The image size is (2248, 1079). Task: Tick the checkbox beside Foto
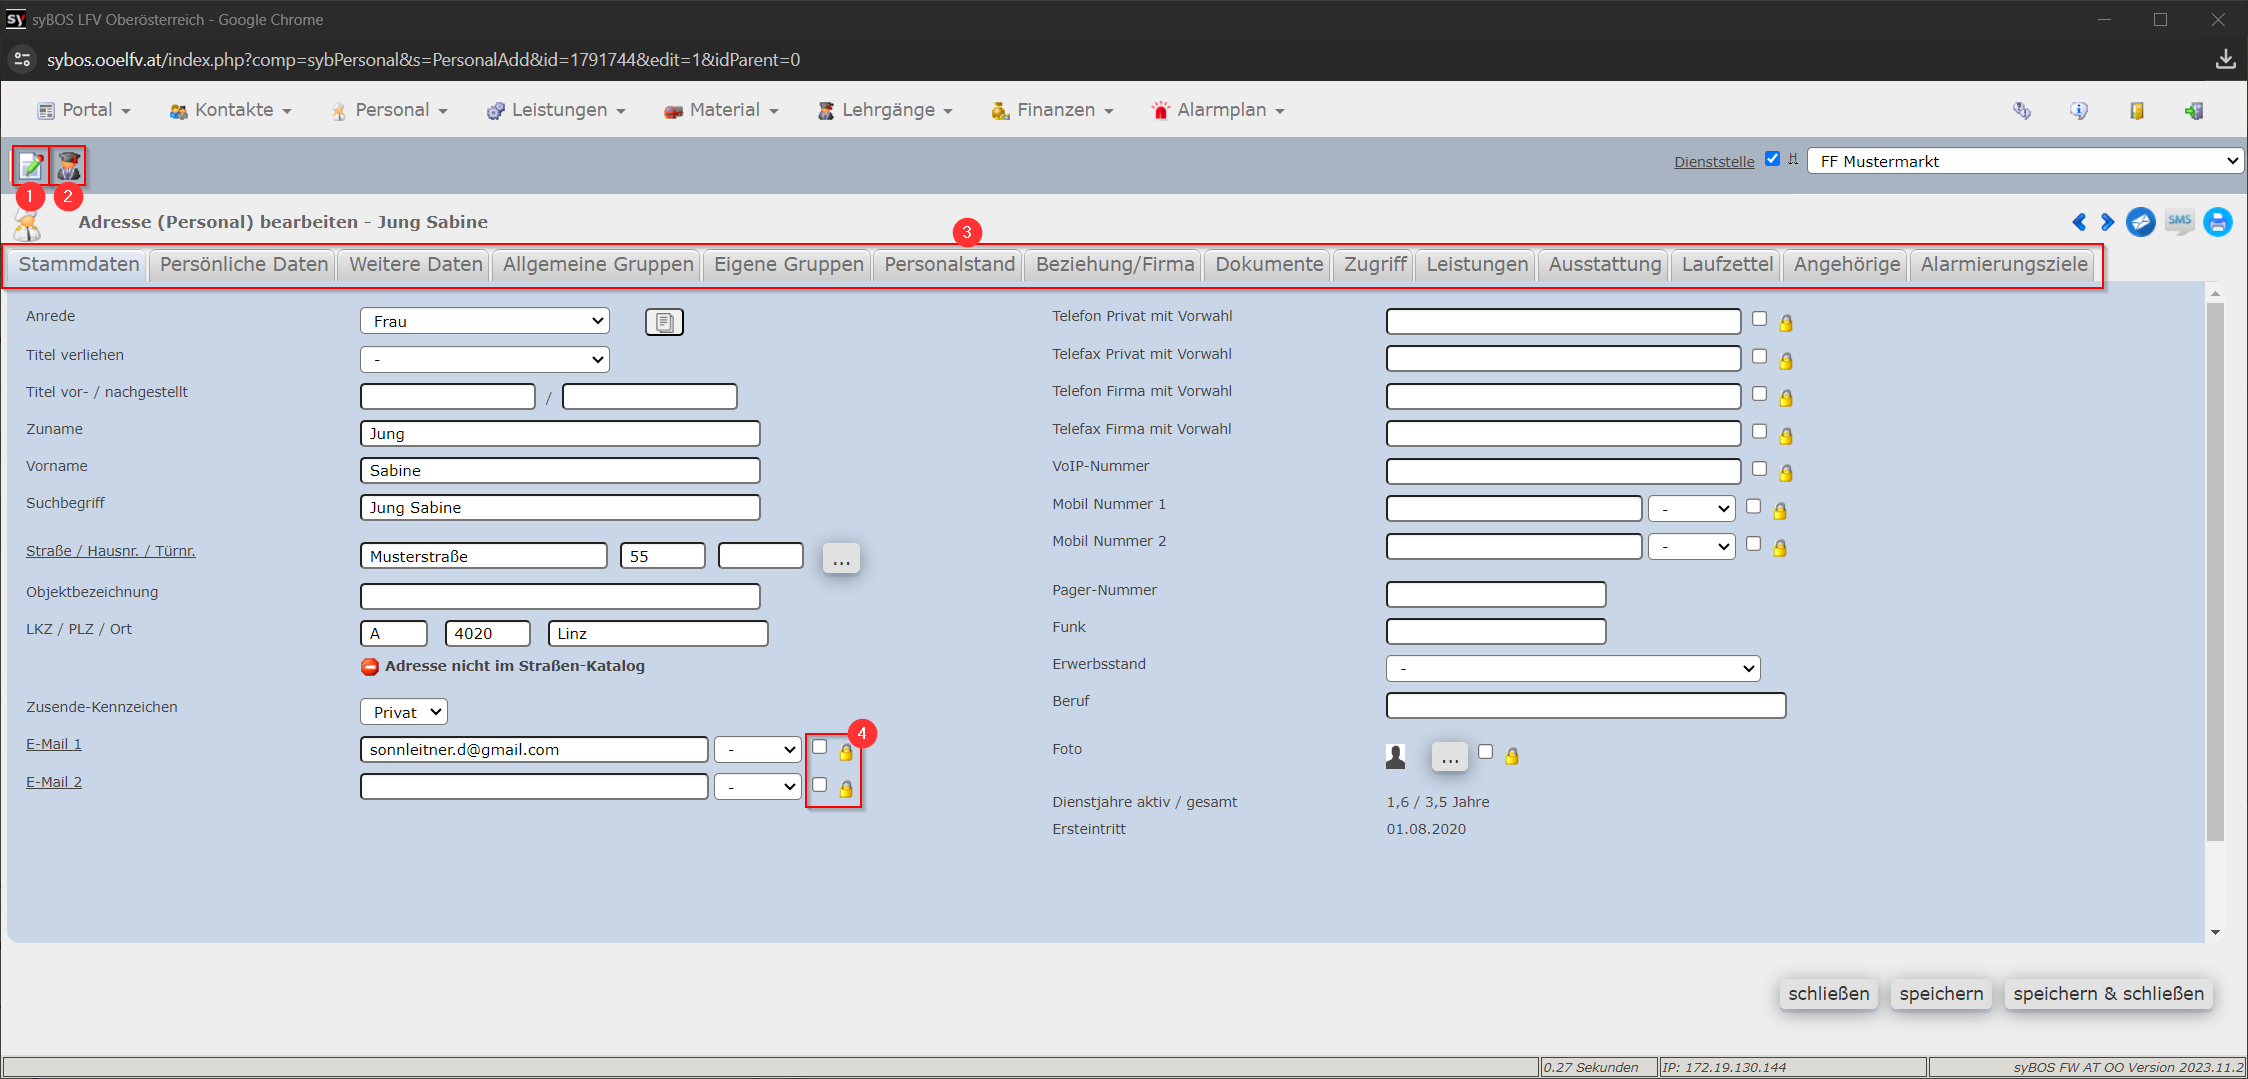pos(1486,752)
